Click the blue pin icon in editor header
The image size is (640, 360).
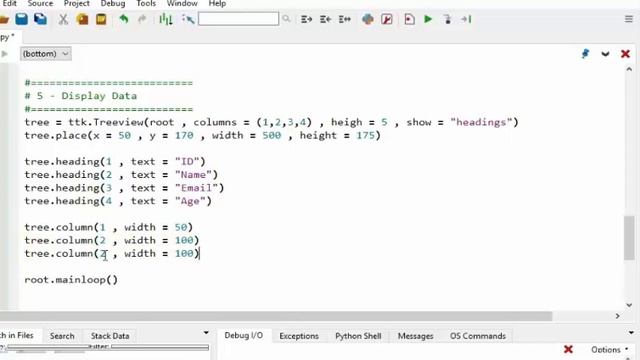coord(585,53)
